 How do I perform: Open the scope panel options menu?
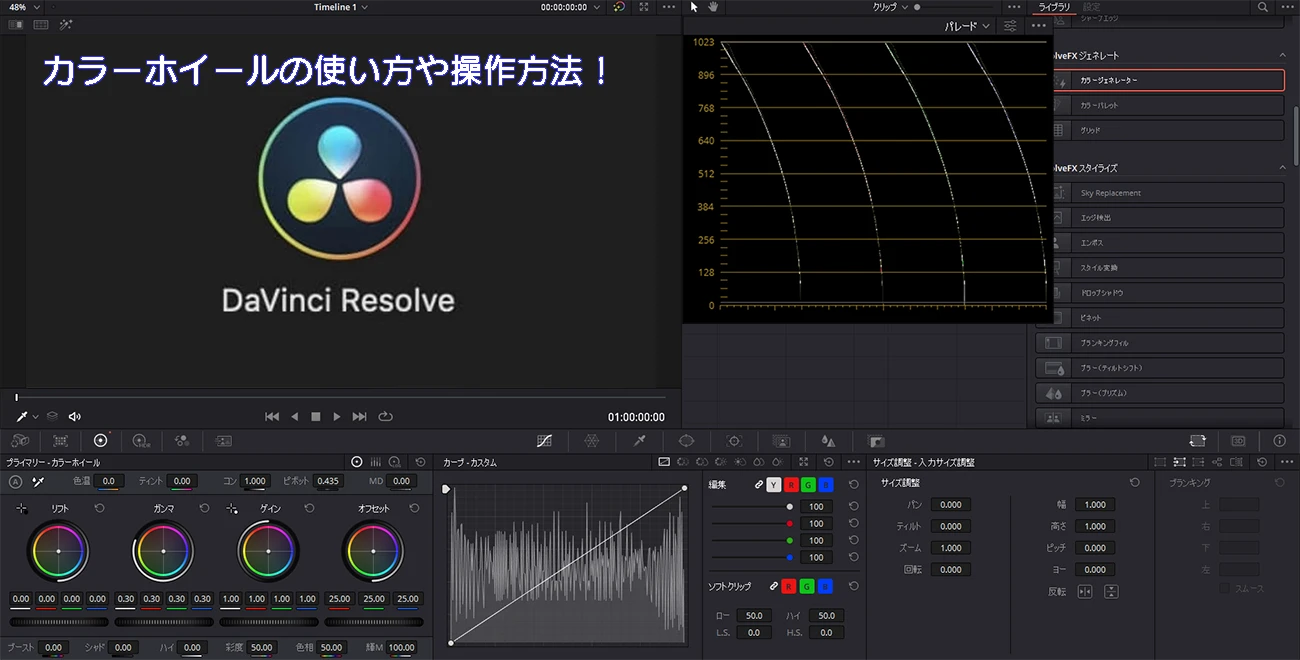coord(1039,26)
